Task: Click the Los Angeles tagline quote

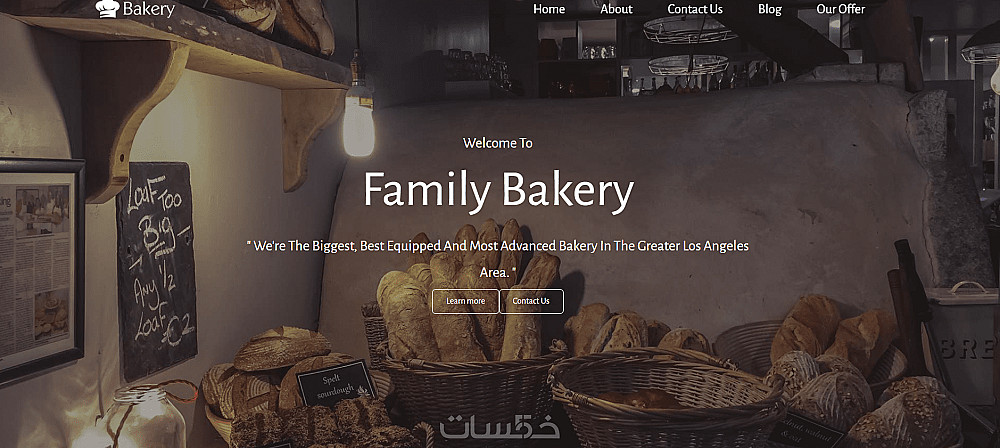Action: 497,259
